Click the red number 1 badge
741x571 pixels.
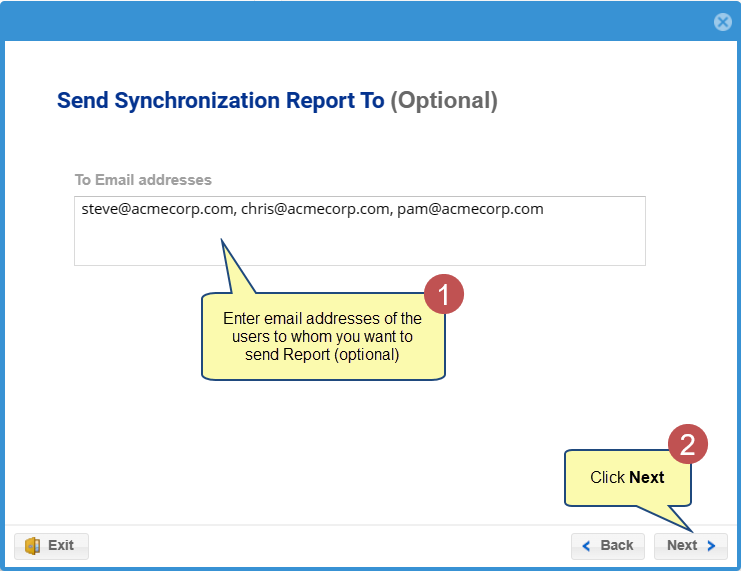[x=444, y=294]
